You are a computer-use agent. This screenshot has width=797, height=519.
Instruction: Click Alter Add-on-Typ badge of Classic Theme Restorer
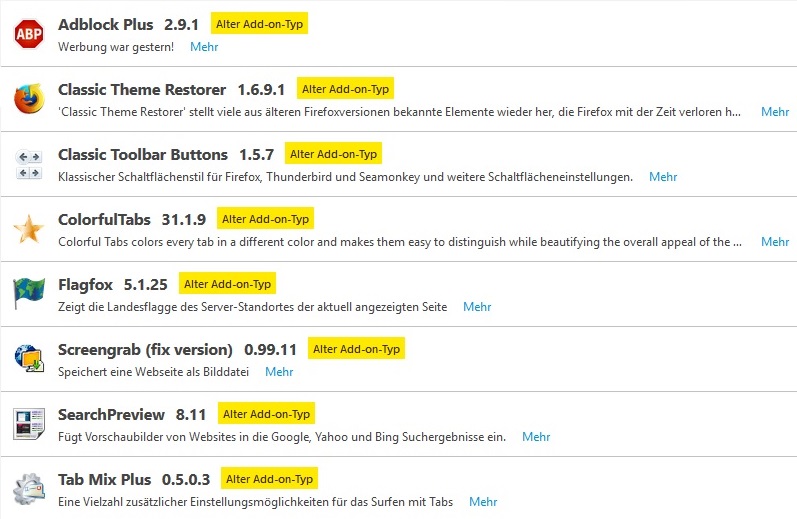[x=345, y=89]
